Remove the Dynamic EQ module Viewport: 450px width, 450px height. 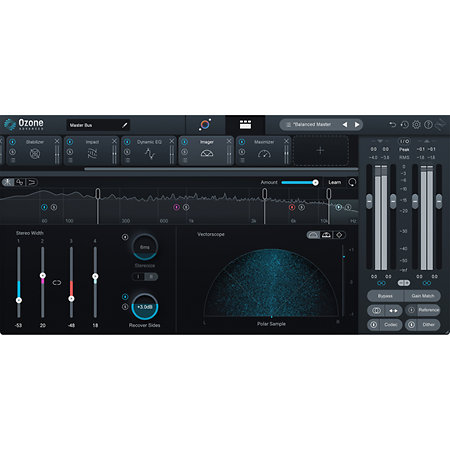tap(172, 141)
